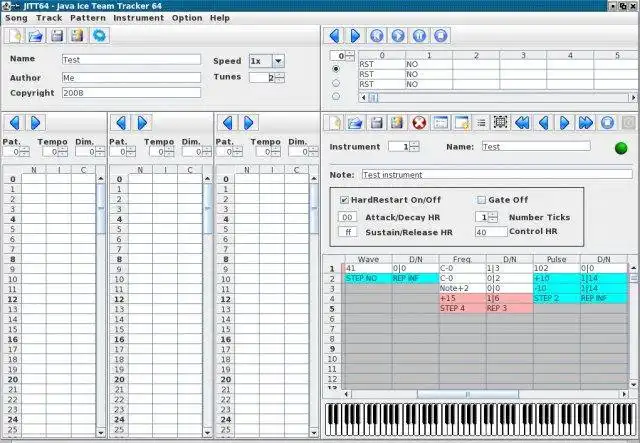640x443 pixels.
Task: Click the round stop icon in the instrument toolbar
Action: pos(607,122)
